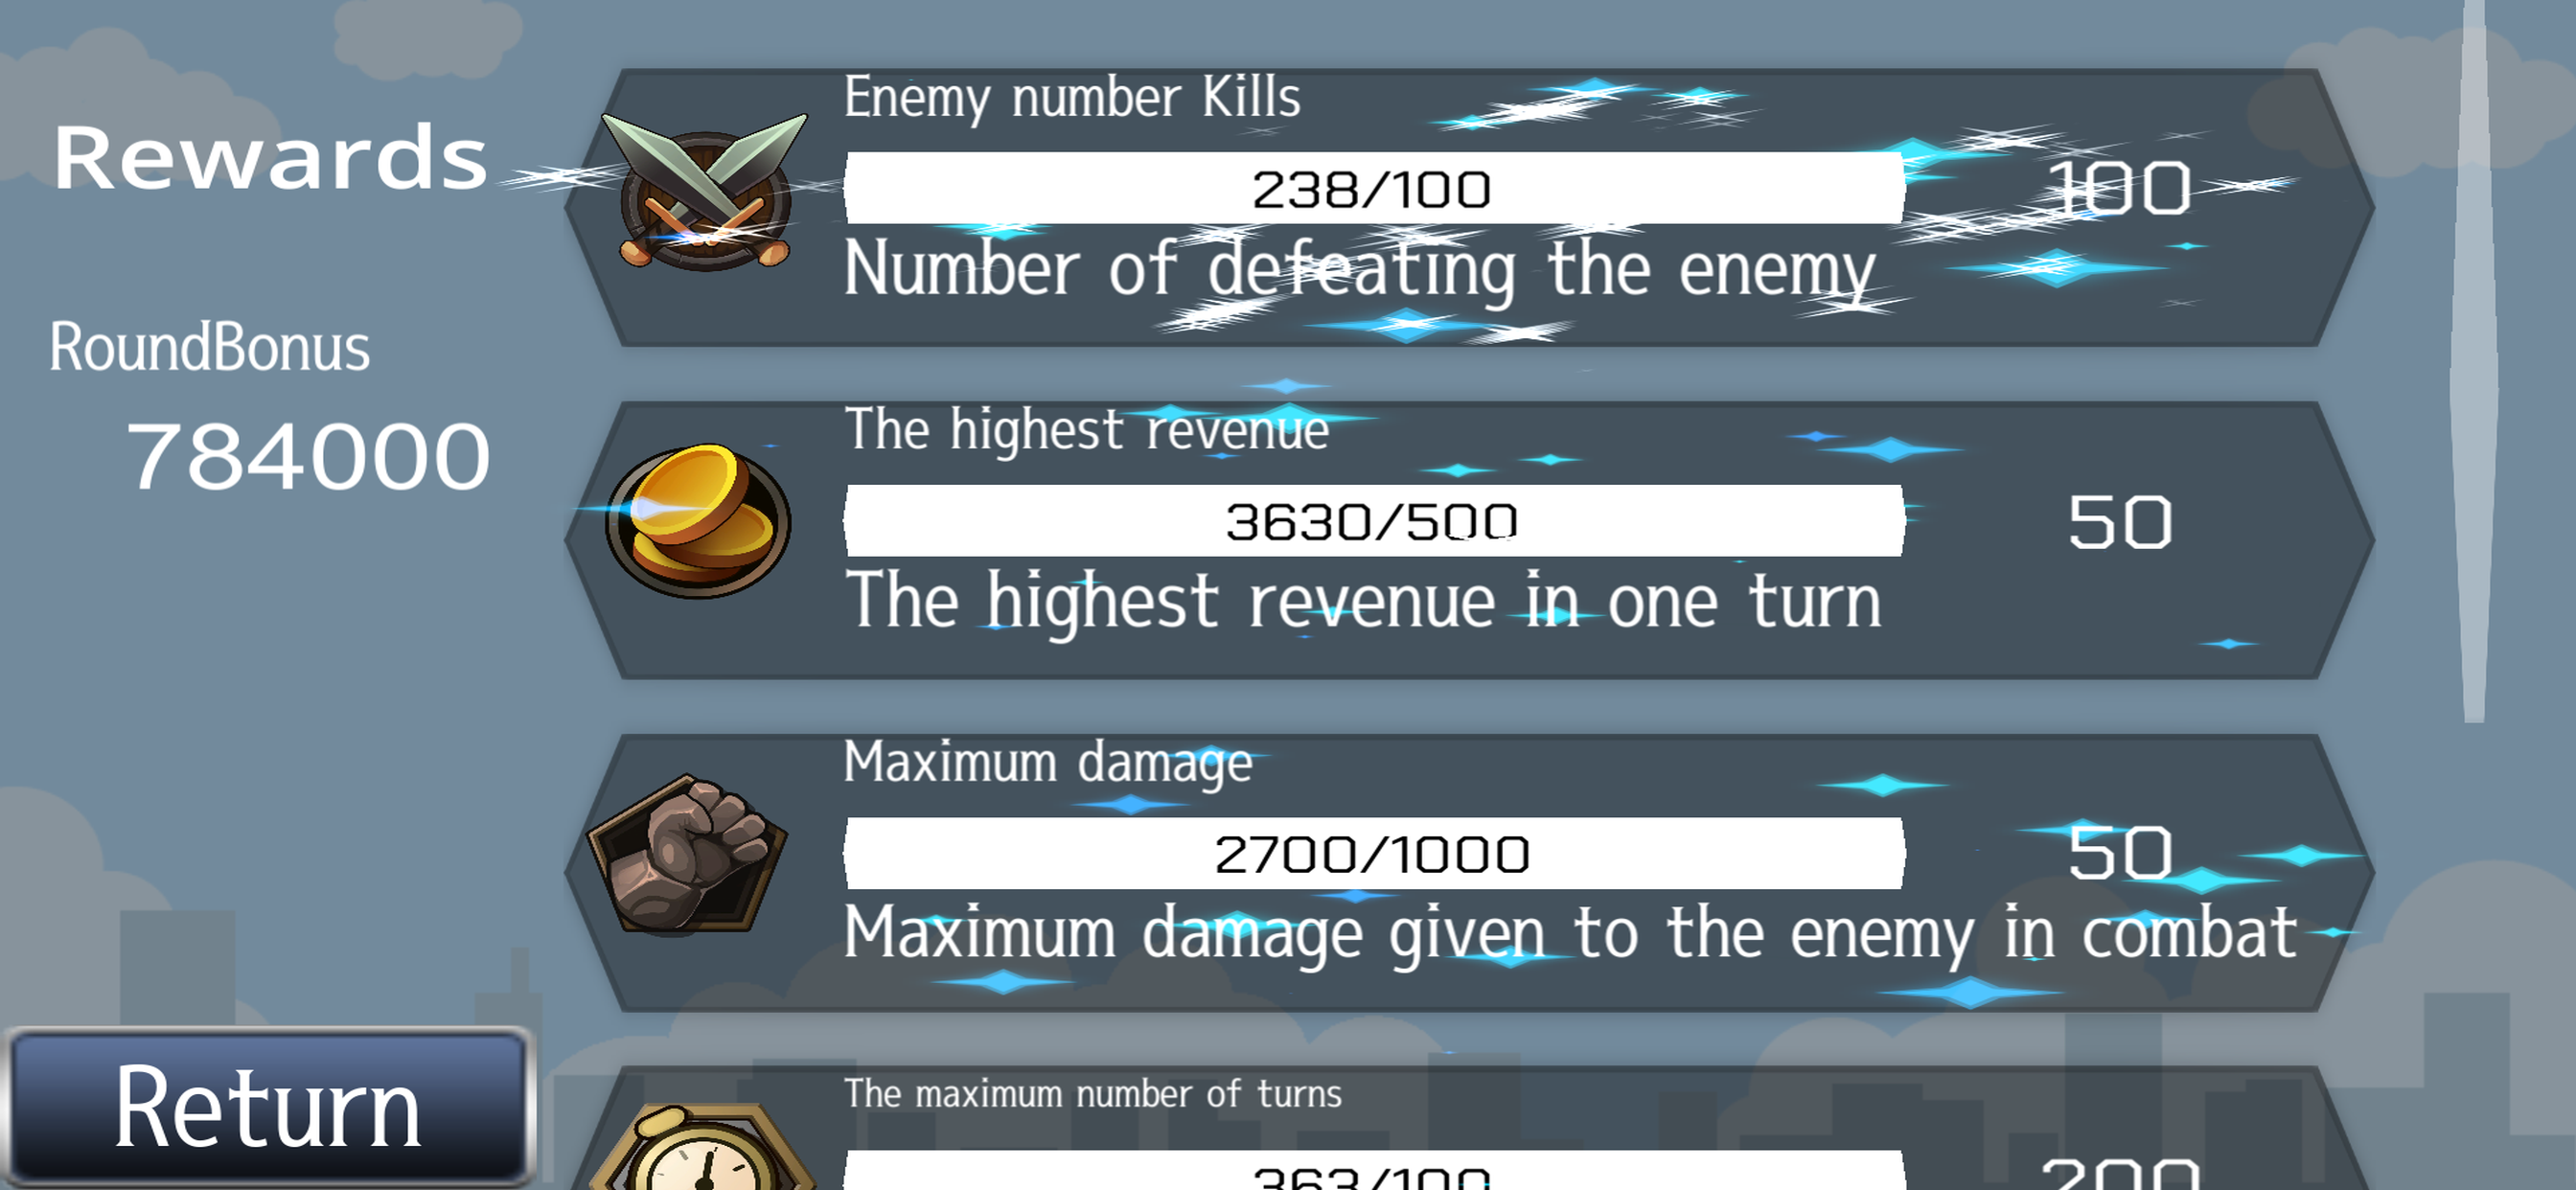2576x1190 pixels.
Task: Click the 50 reward value for damage
Action: point(2120,854)
